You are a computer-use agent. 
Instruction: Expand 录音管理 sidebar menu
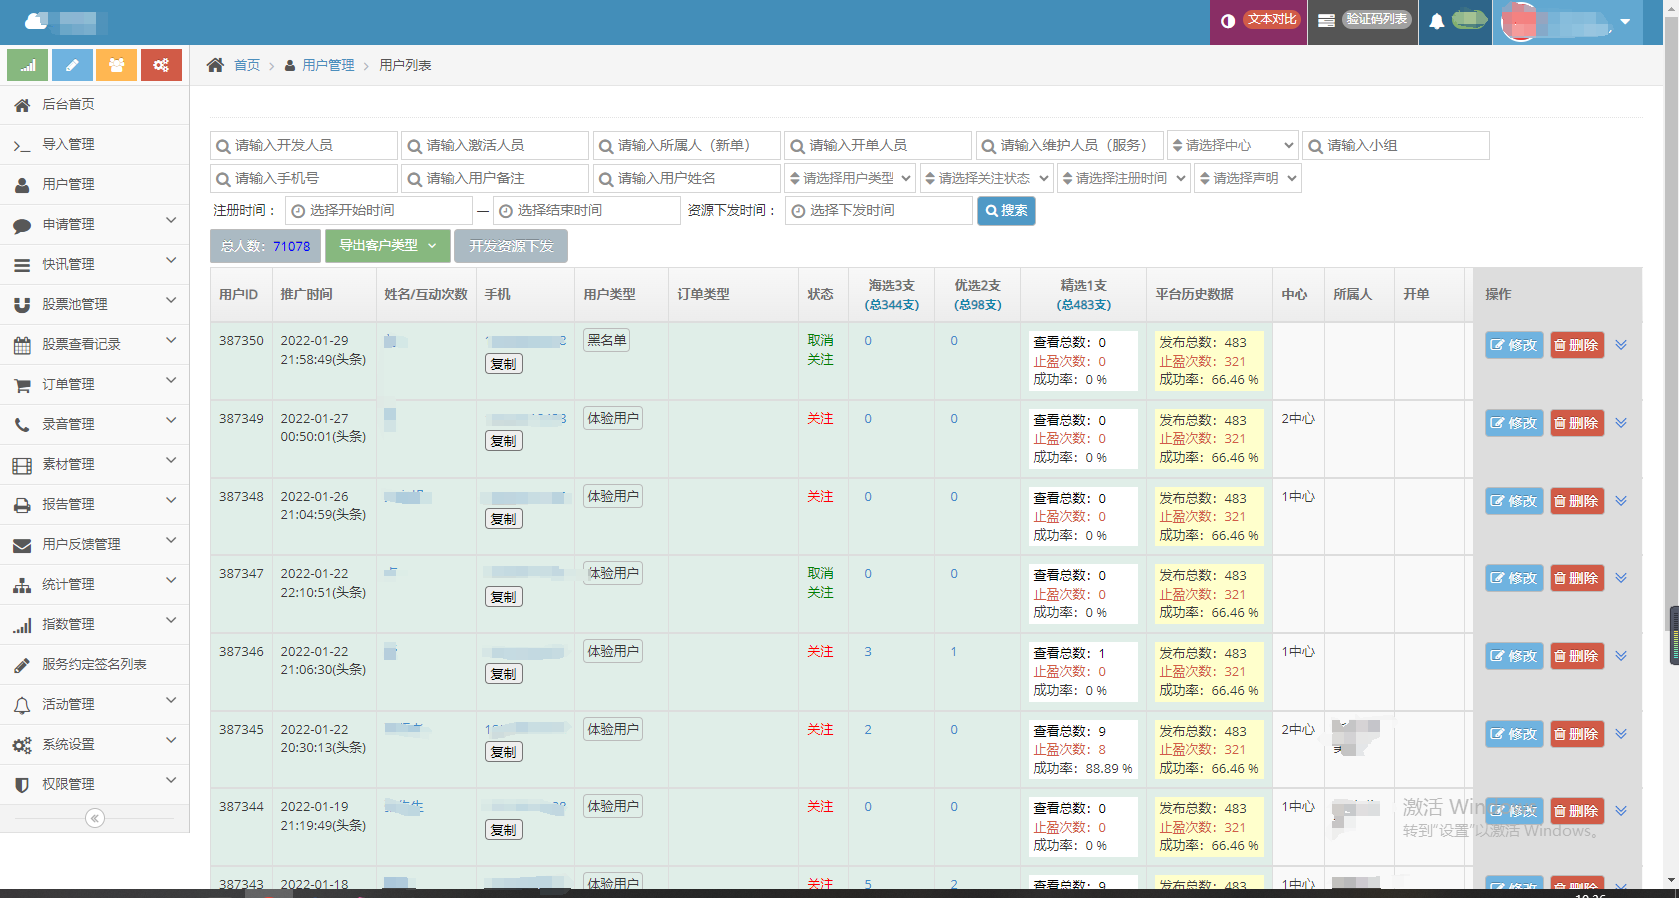pyautogui.click(x=94, y=424)
